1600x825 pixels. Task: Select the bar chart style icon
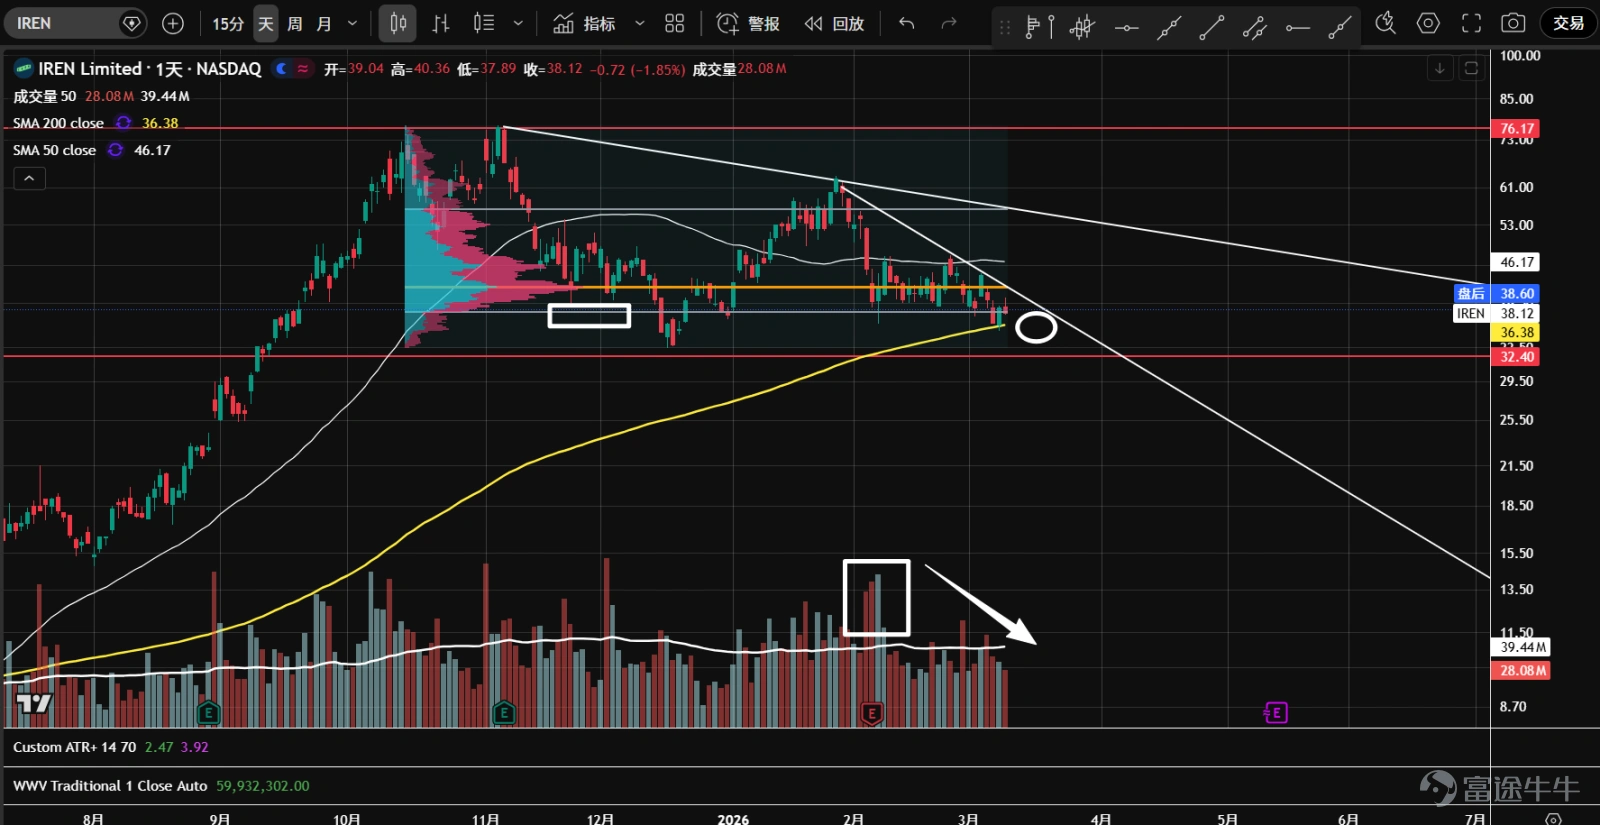coord(441,23)
